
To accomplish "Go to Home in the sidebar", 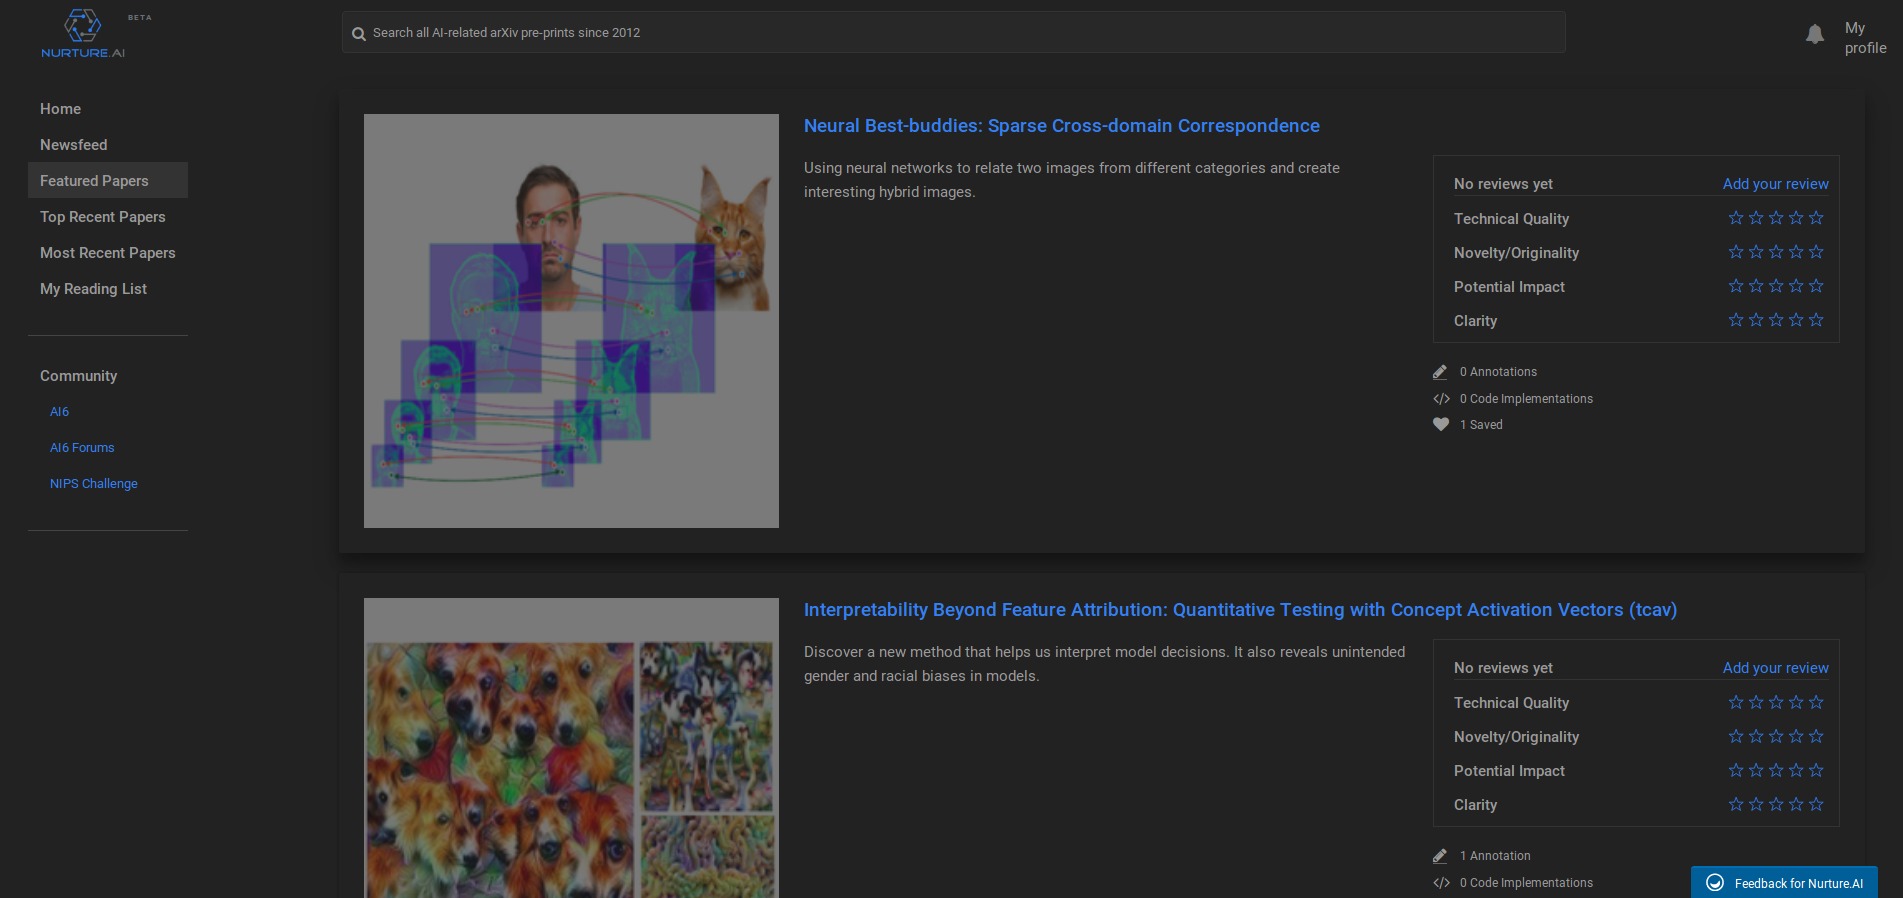I will pos(108,109).
